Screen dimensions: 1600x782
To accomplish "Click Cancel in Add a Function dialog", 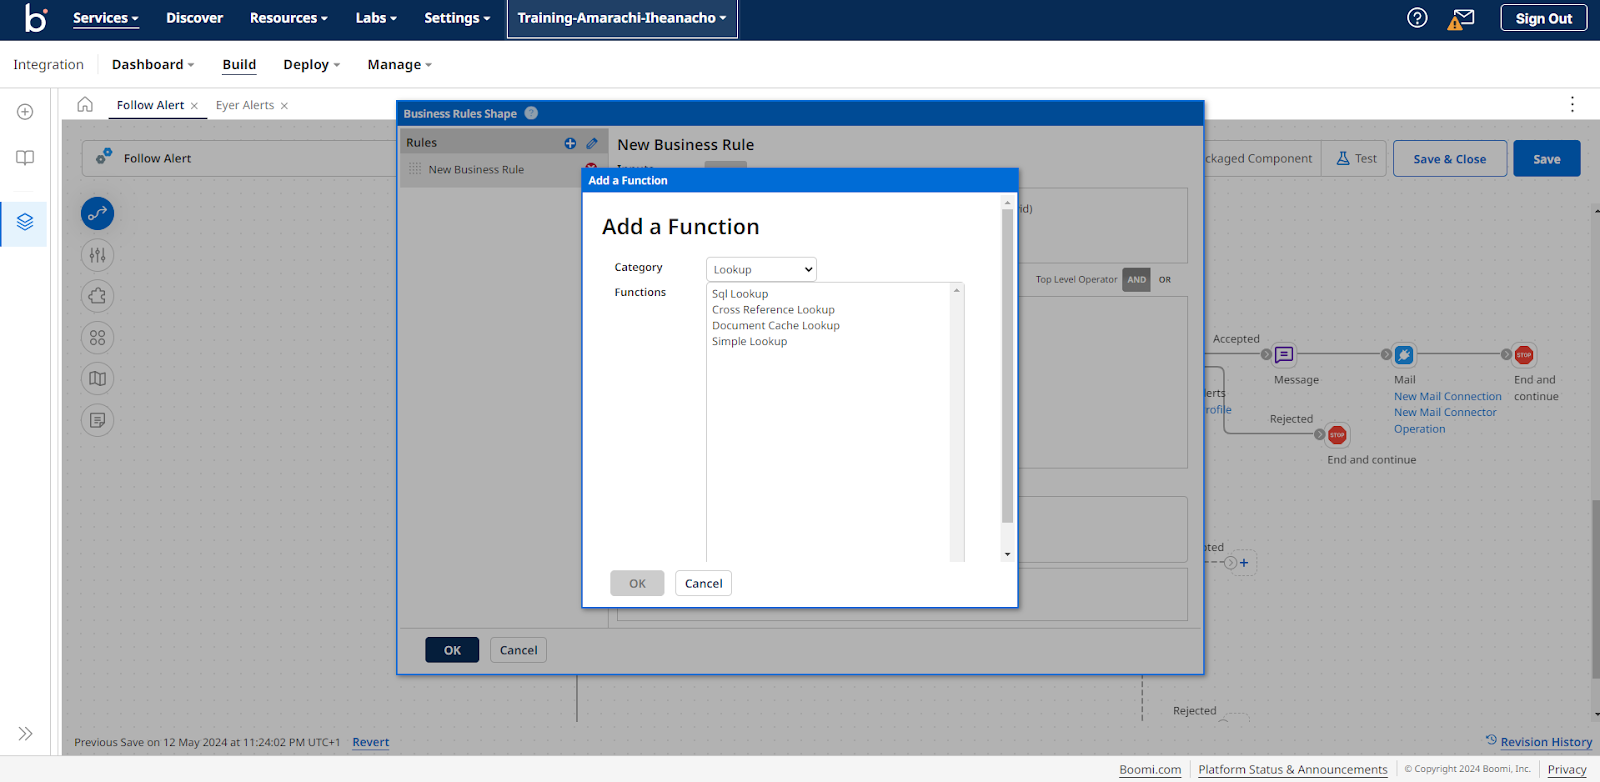I will click(703, 583).
